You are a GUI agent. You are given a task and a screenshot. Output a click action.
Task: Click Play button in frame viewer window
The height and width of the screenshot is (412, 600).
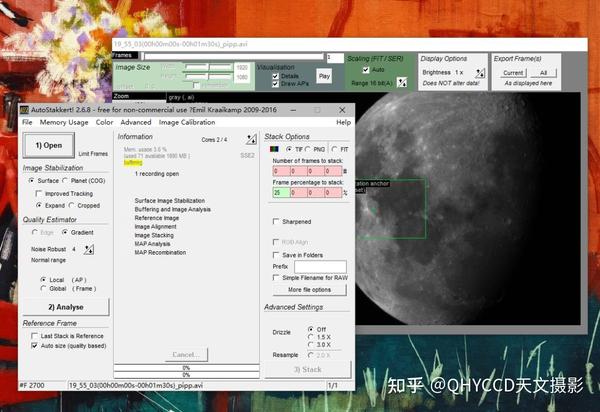coord(324,76)
